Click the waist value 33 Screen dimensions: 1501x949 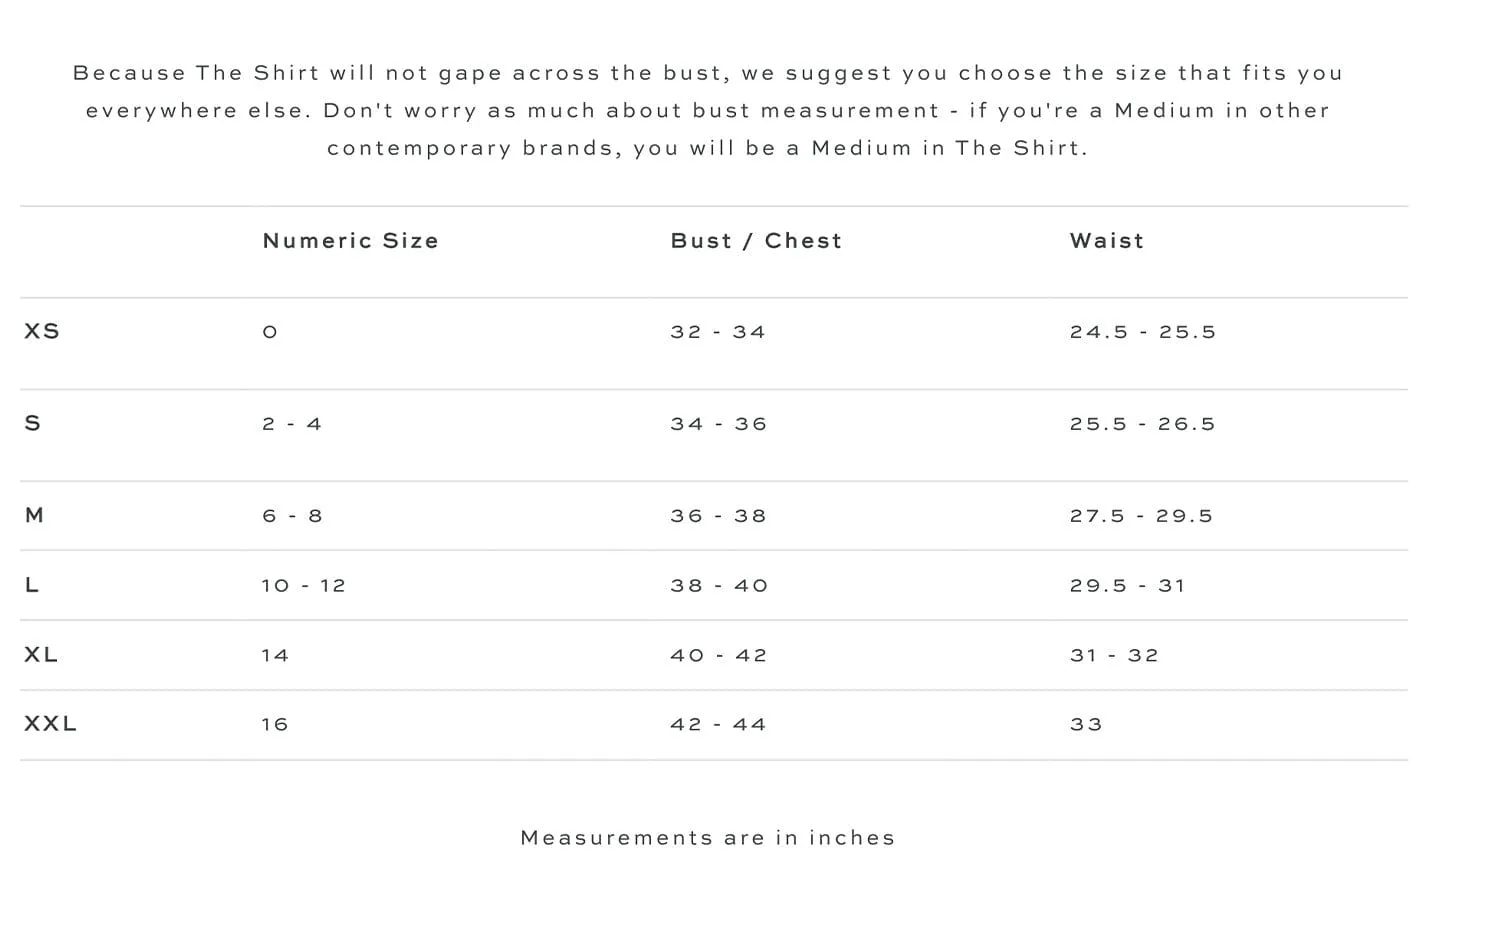[x=1086, y=725]
